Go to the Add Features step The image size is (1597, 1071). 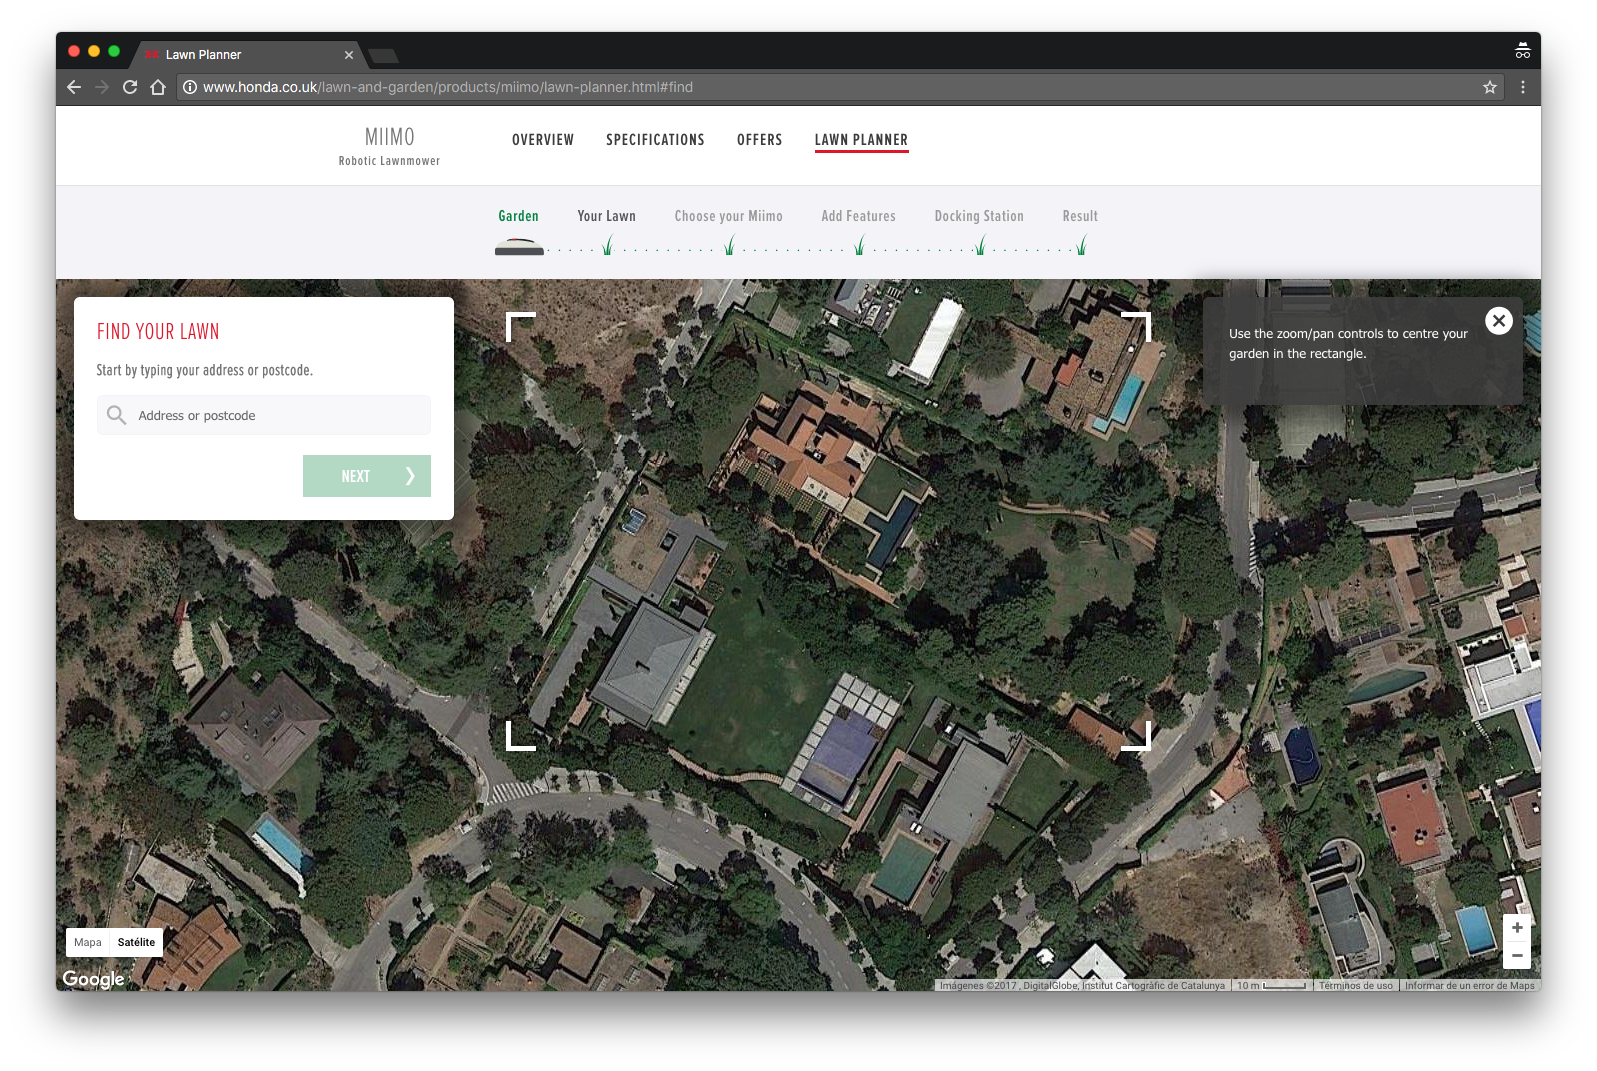pyautogui.click(x=858, y=216)
